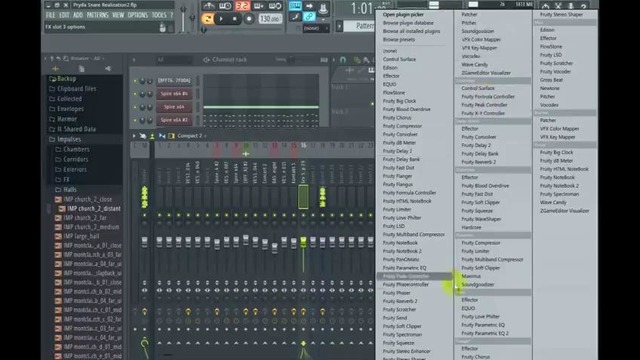Select the Spire x64 channel button

pos(174,107)
